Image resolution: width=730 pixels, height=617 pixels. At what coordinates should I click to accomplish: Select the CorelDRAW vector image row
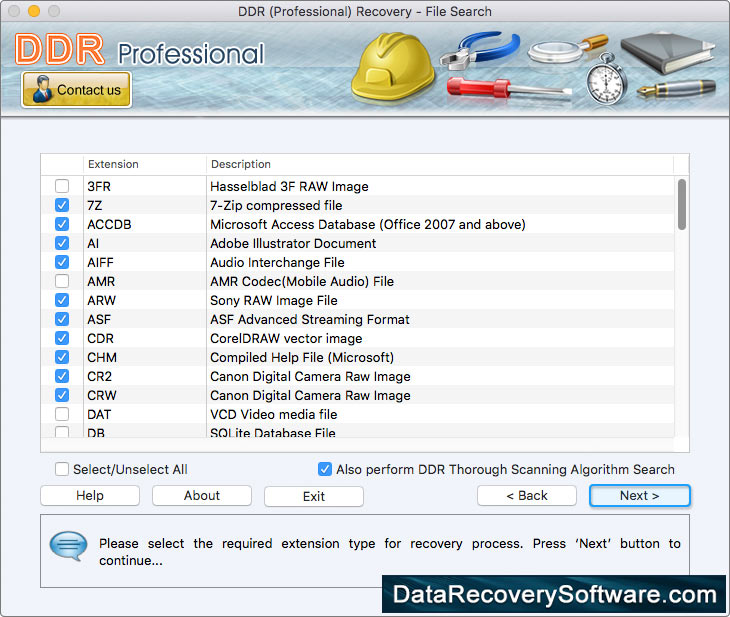click(x=358, y=338)
